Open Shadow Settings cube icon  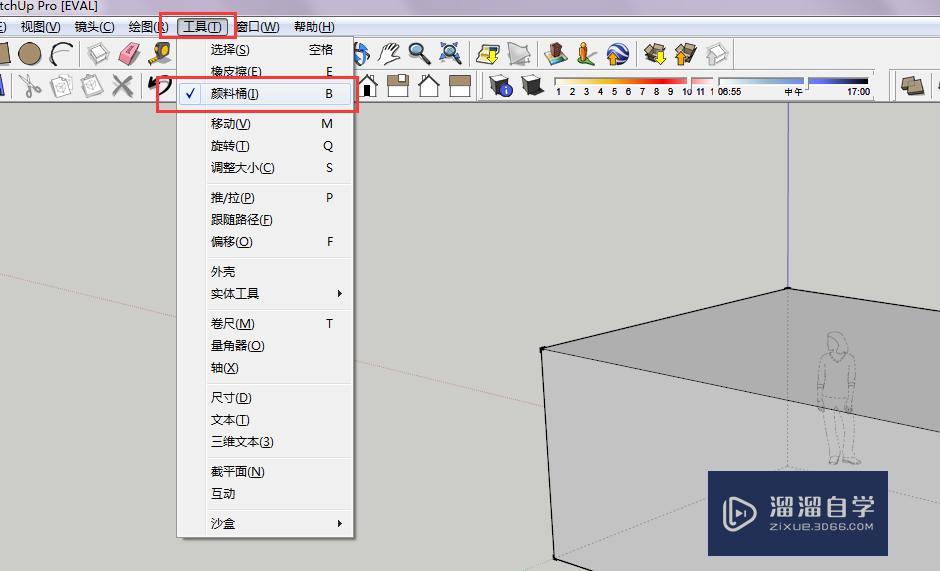(x=500, y=86)
